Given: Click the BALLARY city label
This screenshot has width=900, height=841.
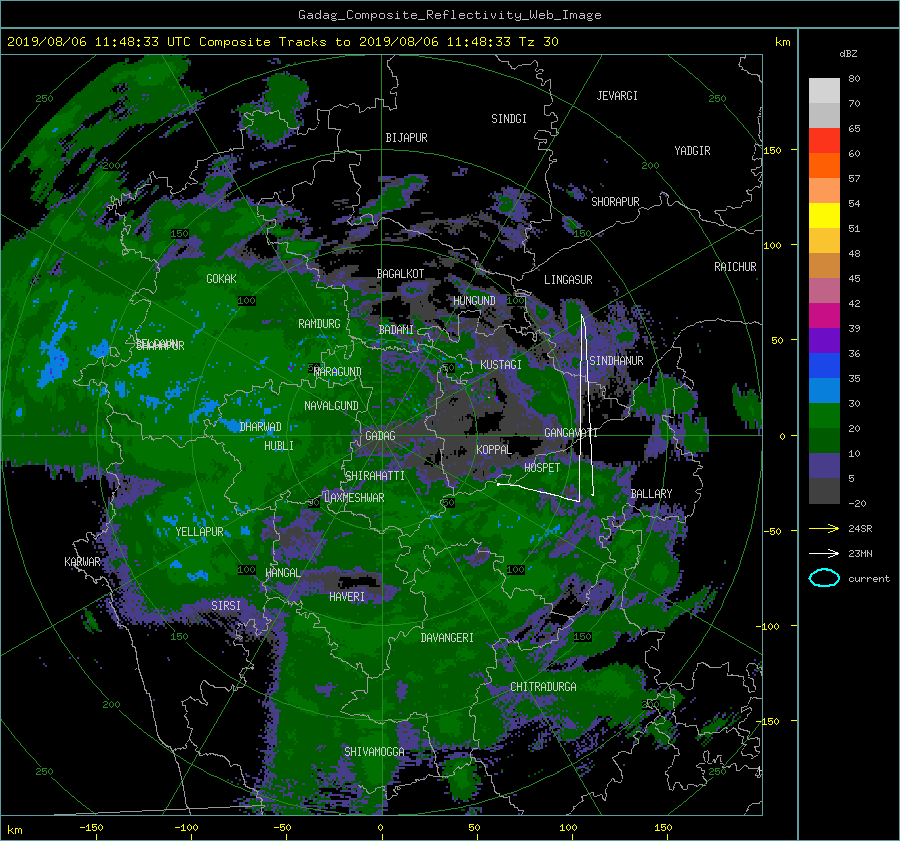Looking at the screenshot, I should (651, 494).
